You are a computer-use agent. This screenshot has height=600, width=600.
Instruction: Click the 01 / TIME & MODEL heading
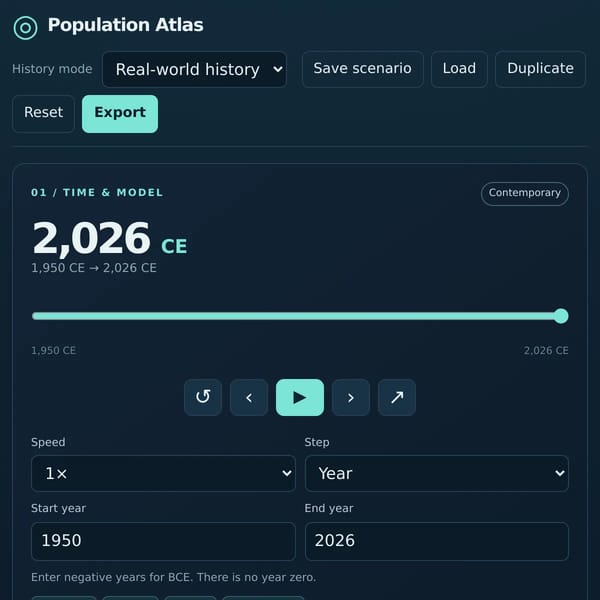[97, 192]
